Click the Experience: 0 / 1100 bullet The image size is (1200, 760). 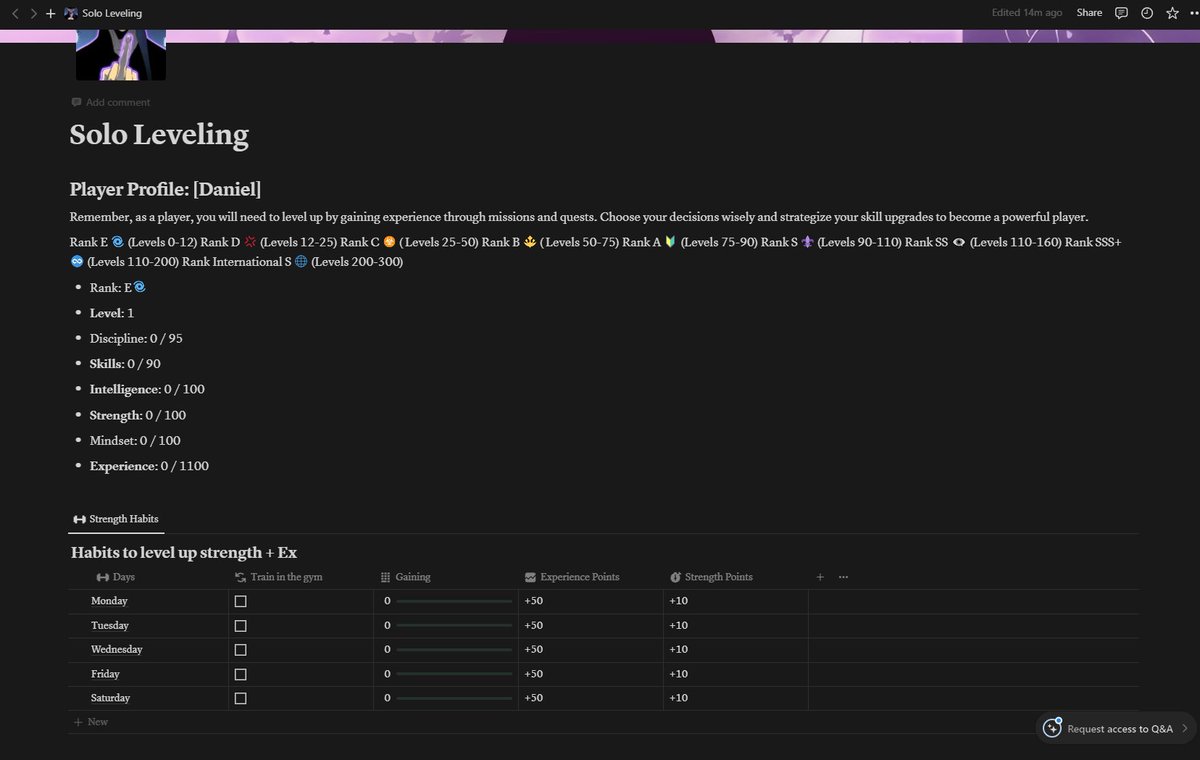(x=149, y=466)
